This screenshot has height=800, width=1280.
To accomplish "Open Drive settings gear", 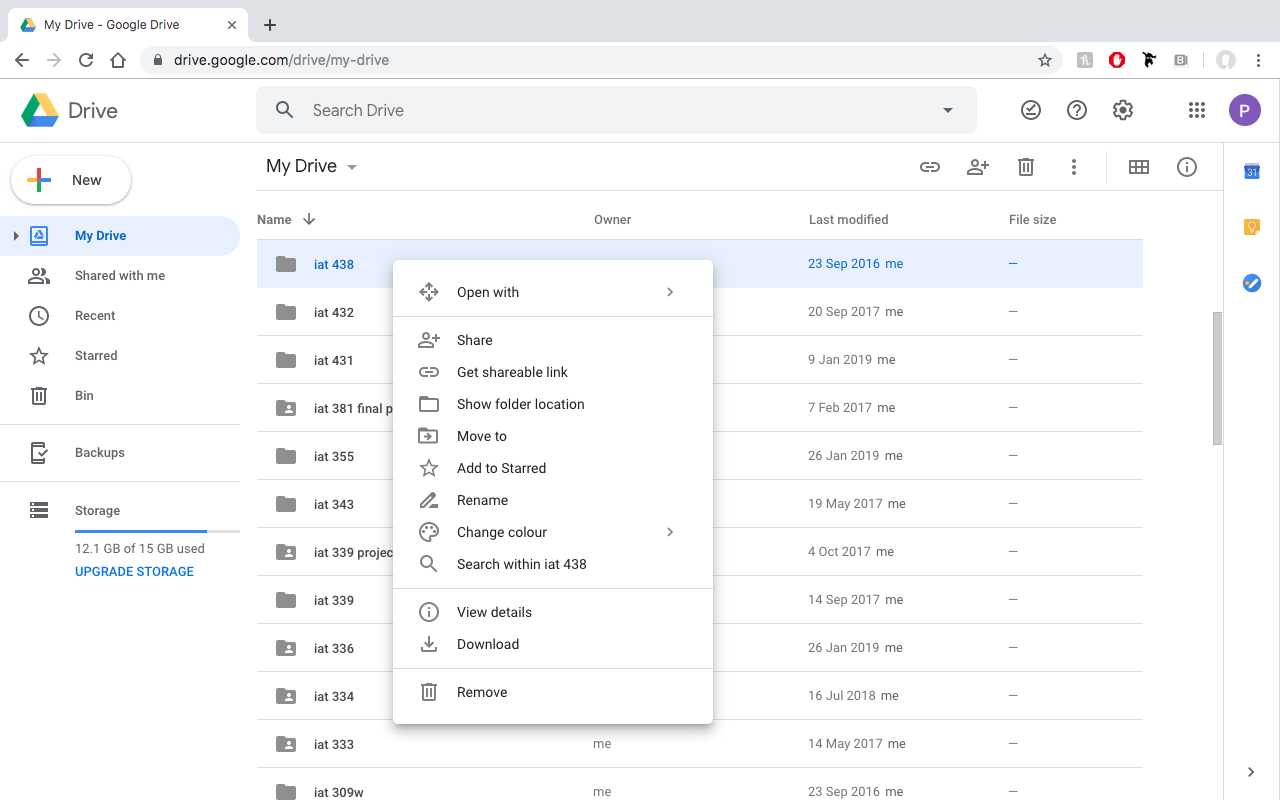I will [1123, 110].
